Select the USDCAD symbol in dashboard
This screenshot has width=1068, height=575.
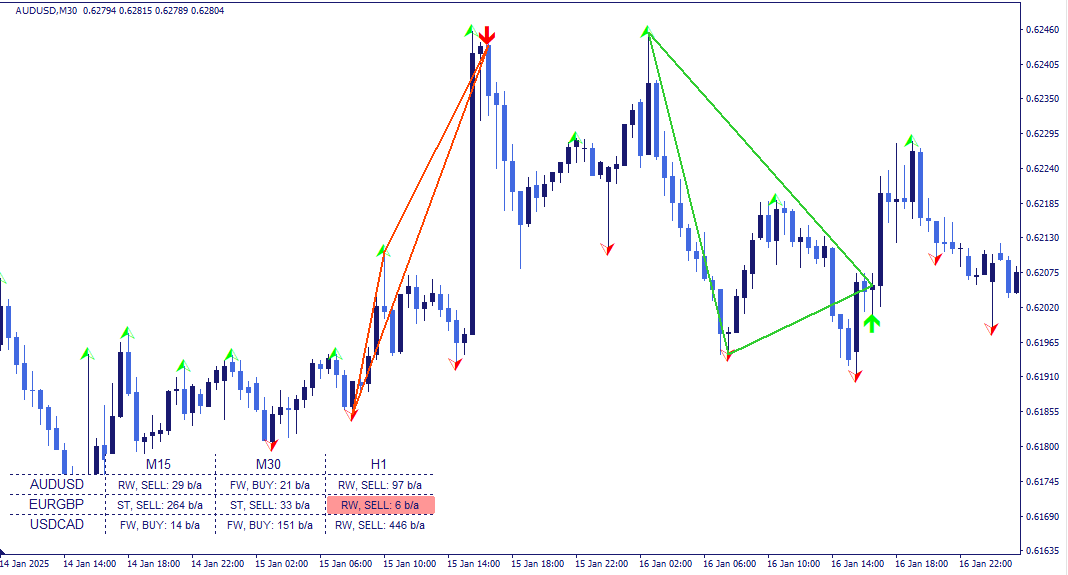tap(57, 524)
